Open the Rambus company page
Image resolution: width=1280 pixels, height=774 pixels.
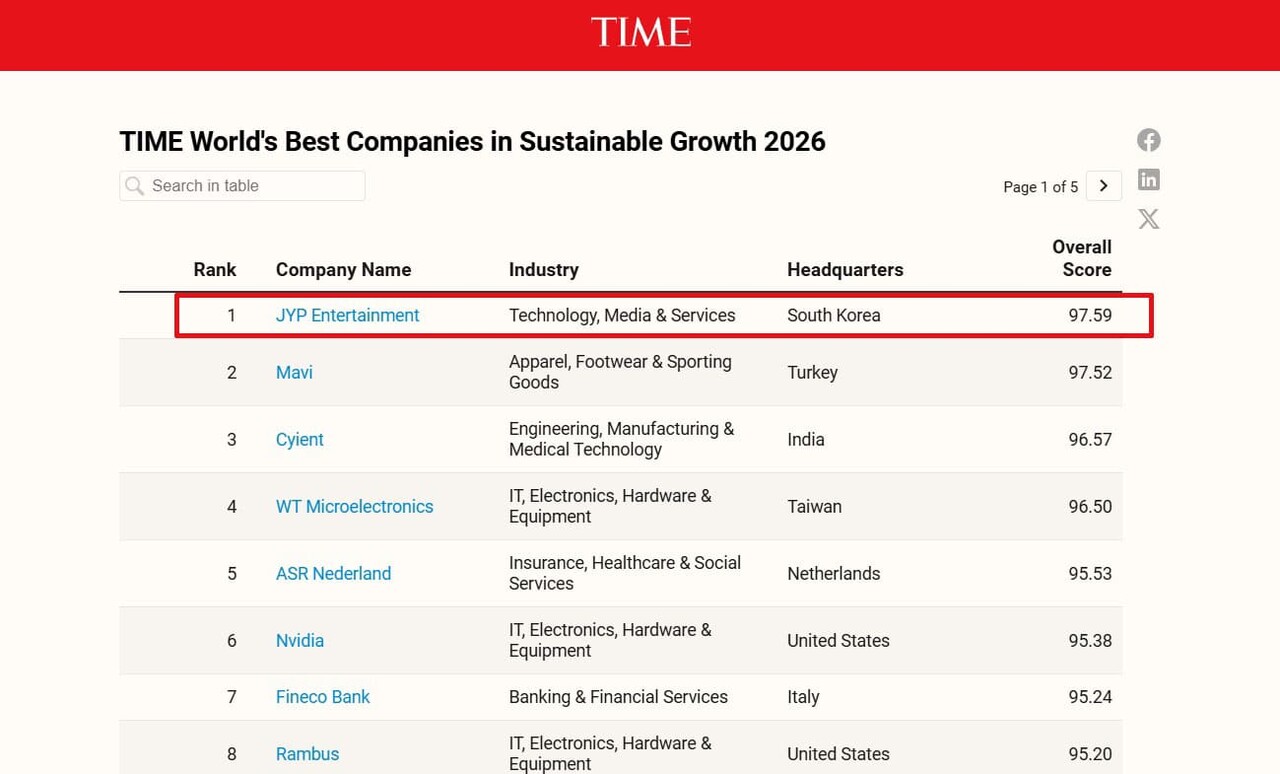pyautogui.click(x=307, y=754)
